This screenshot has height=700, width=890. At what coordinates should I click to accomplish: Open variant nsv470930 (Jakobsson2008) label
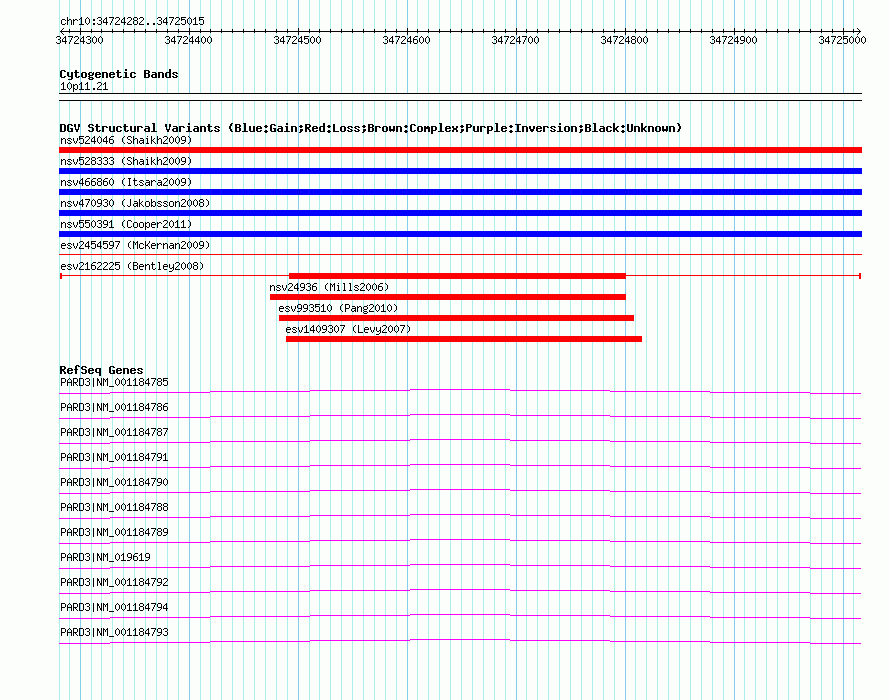[135, 203]
